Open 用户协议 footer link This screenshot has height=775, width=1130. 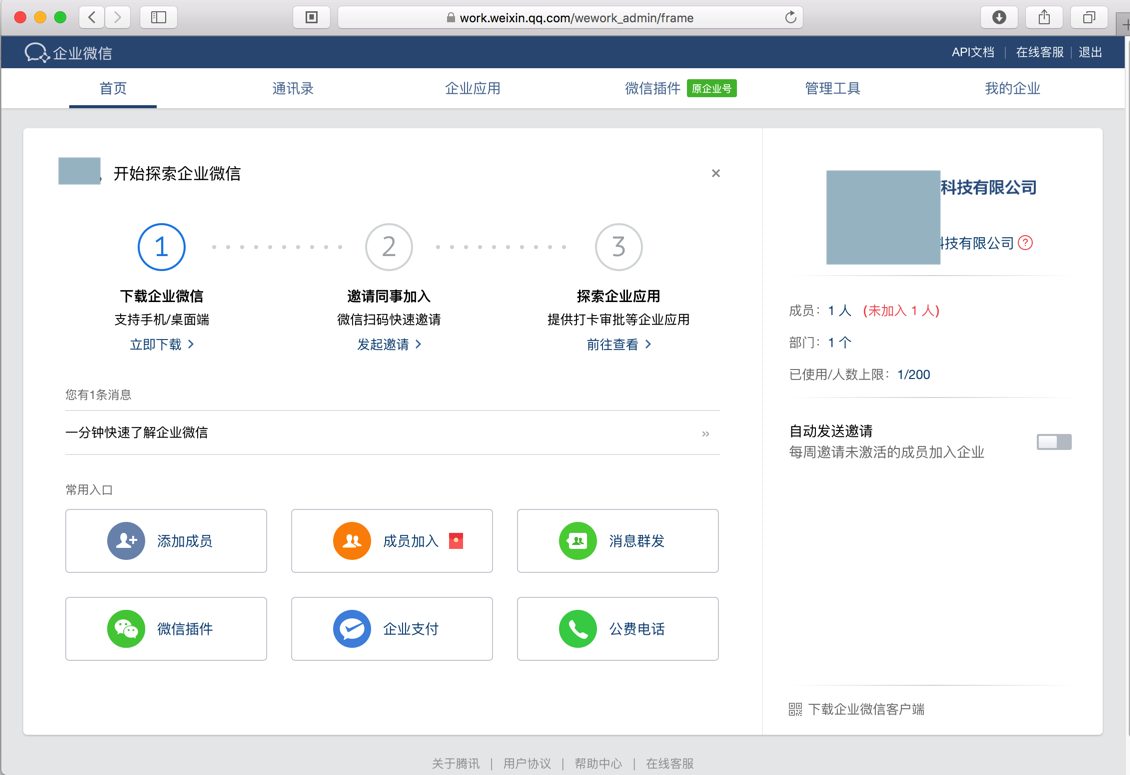coord(527,763)
